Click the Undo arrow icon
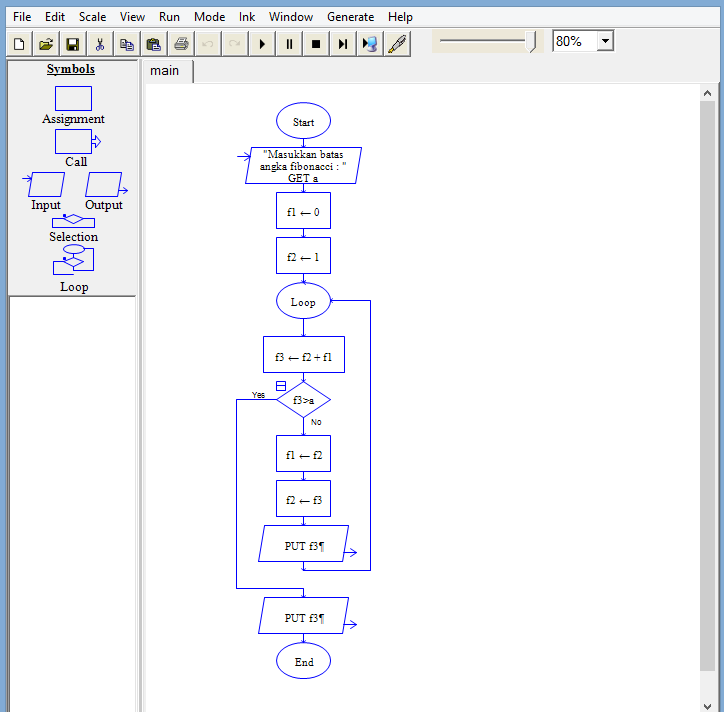The height and width of the screenshot is (712, 724). click(x=207, y=44)
